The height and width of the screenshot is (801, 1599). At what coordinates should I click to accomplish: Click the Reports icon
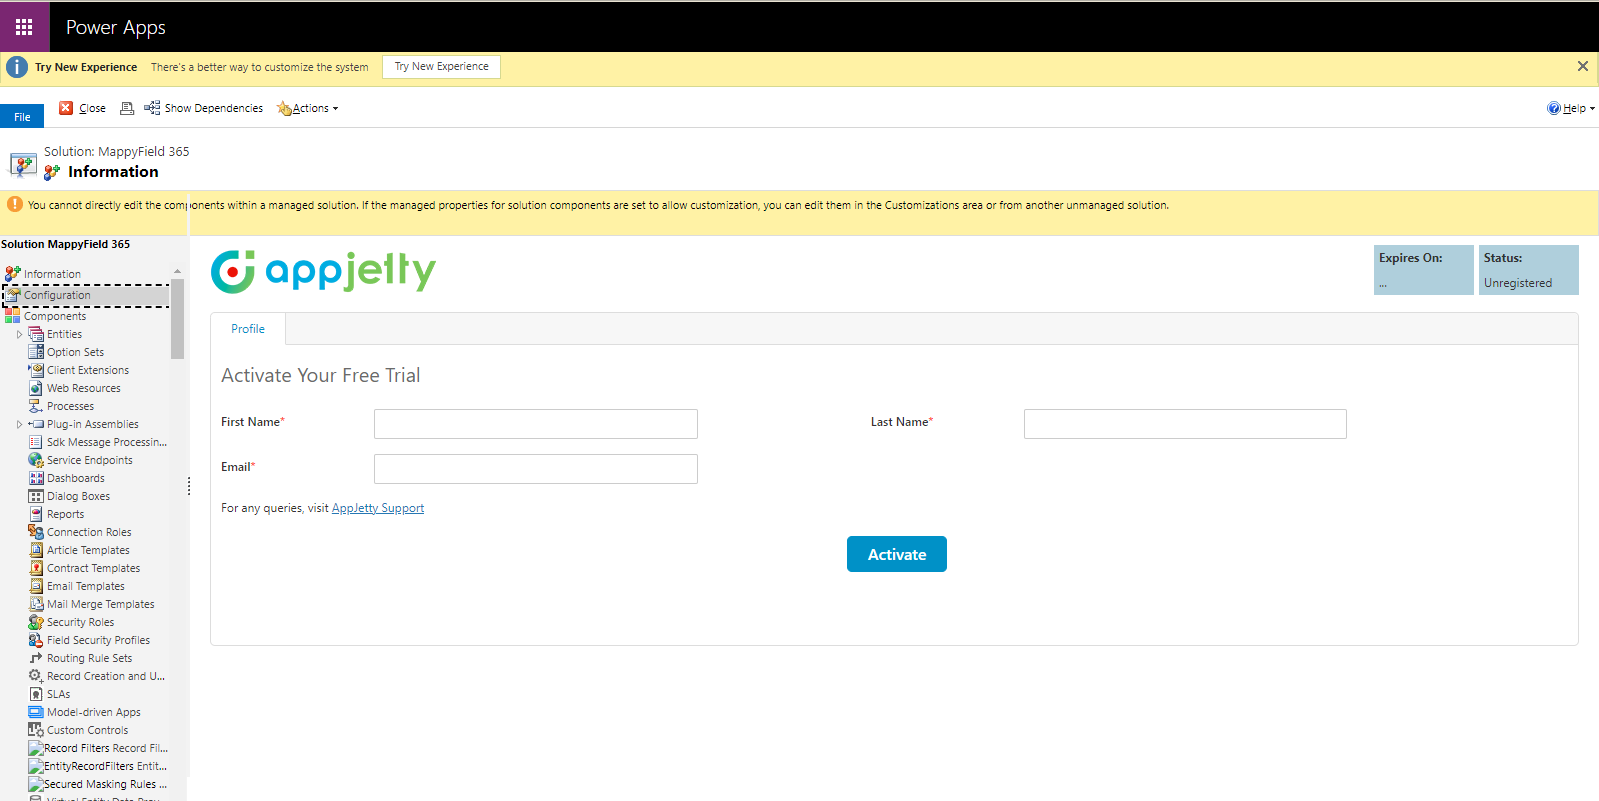tap(36, 514)
